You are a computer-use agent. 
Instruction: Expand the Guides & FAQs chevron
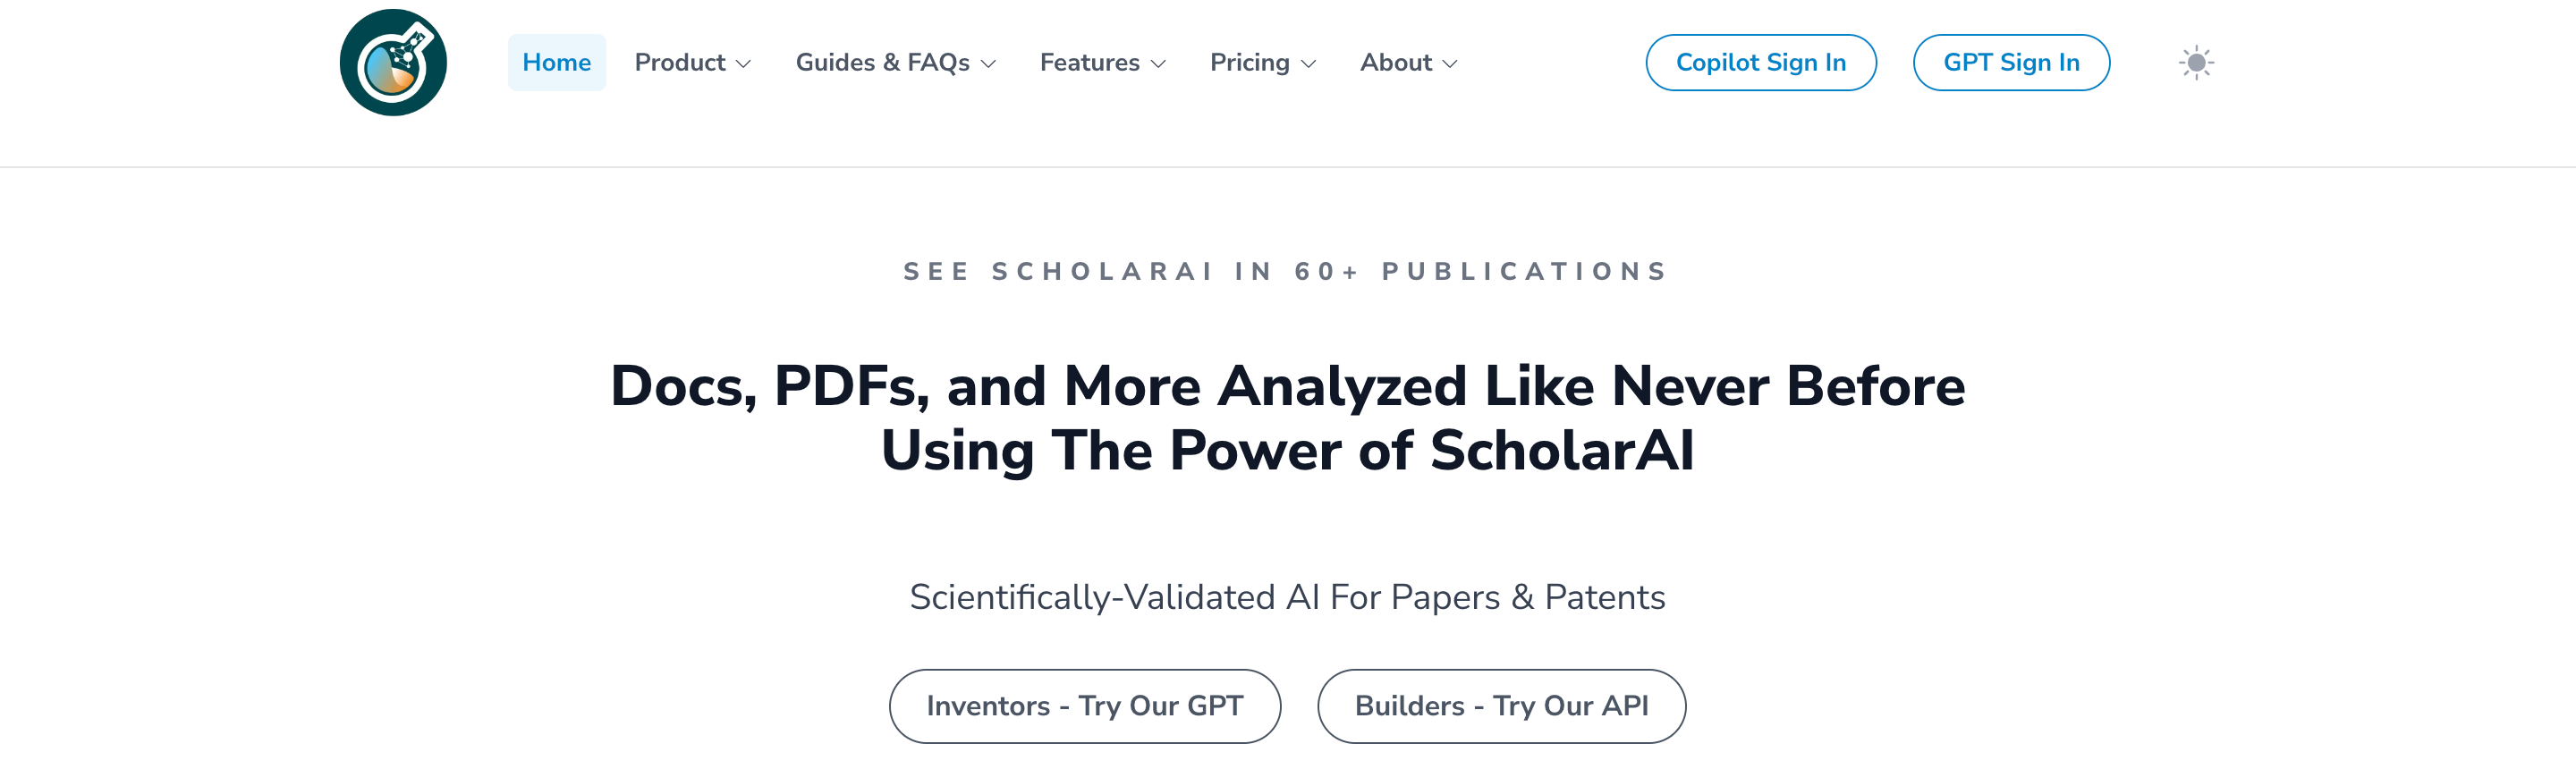[989, 64]
